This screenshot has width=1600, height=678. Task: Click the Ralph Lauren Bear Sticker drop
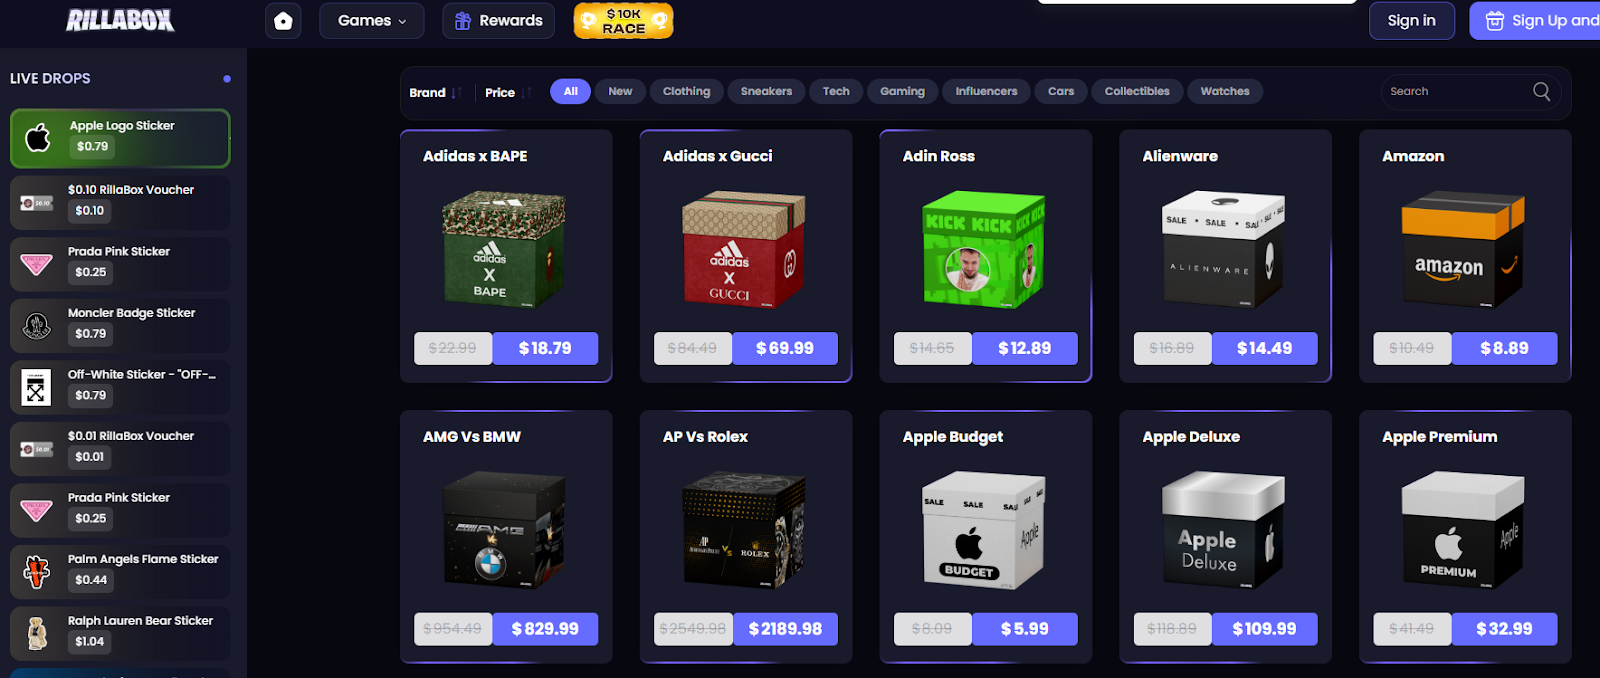(120, 633)
